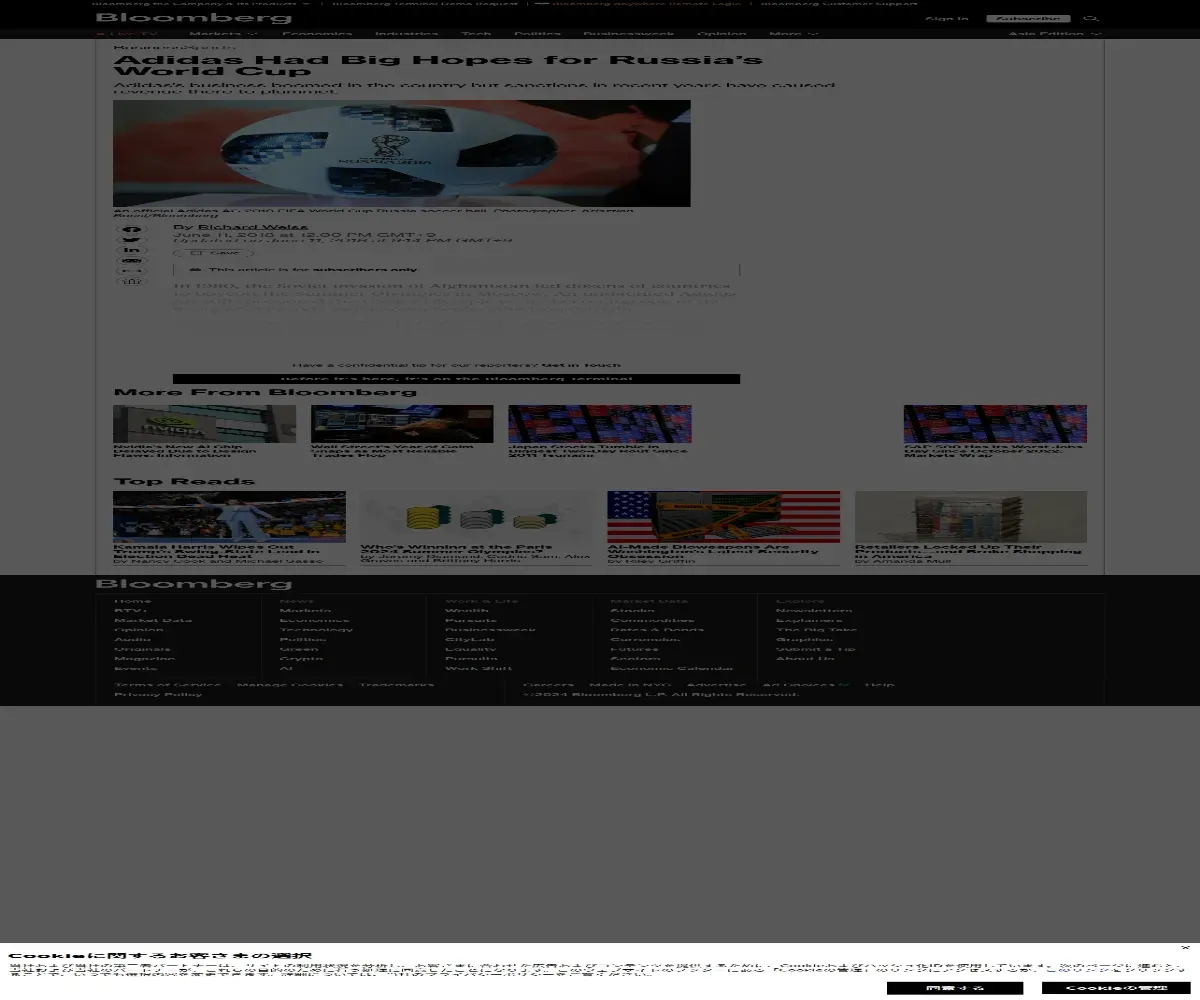Viewport: 1200px width, 1000px height.
Task: Open Help footer link
Action: tap(880, 685)
